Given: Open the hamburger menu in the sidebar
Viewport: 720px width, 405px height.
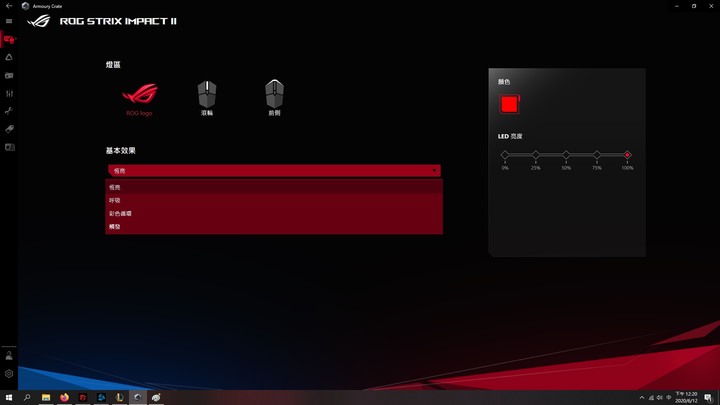Looking at the screenshot, I should (9, 21).
